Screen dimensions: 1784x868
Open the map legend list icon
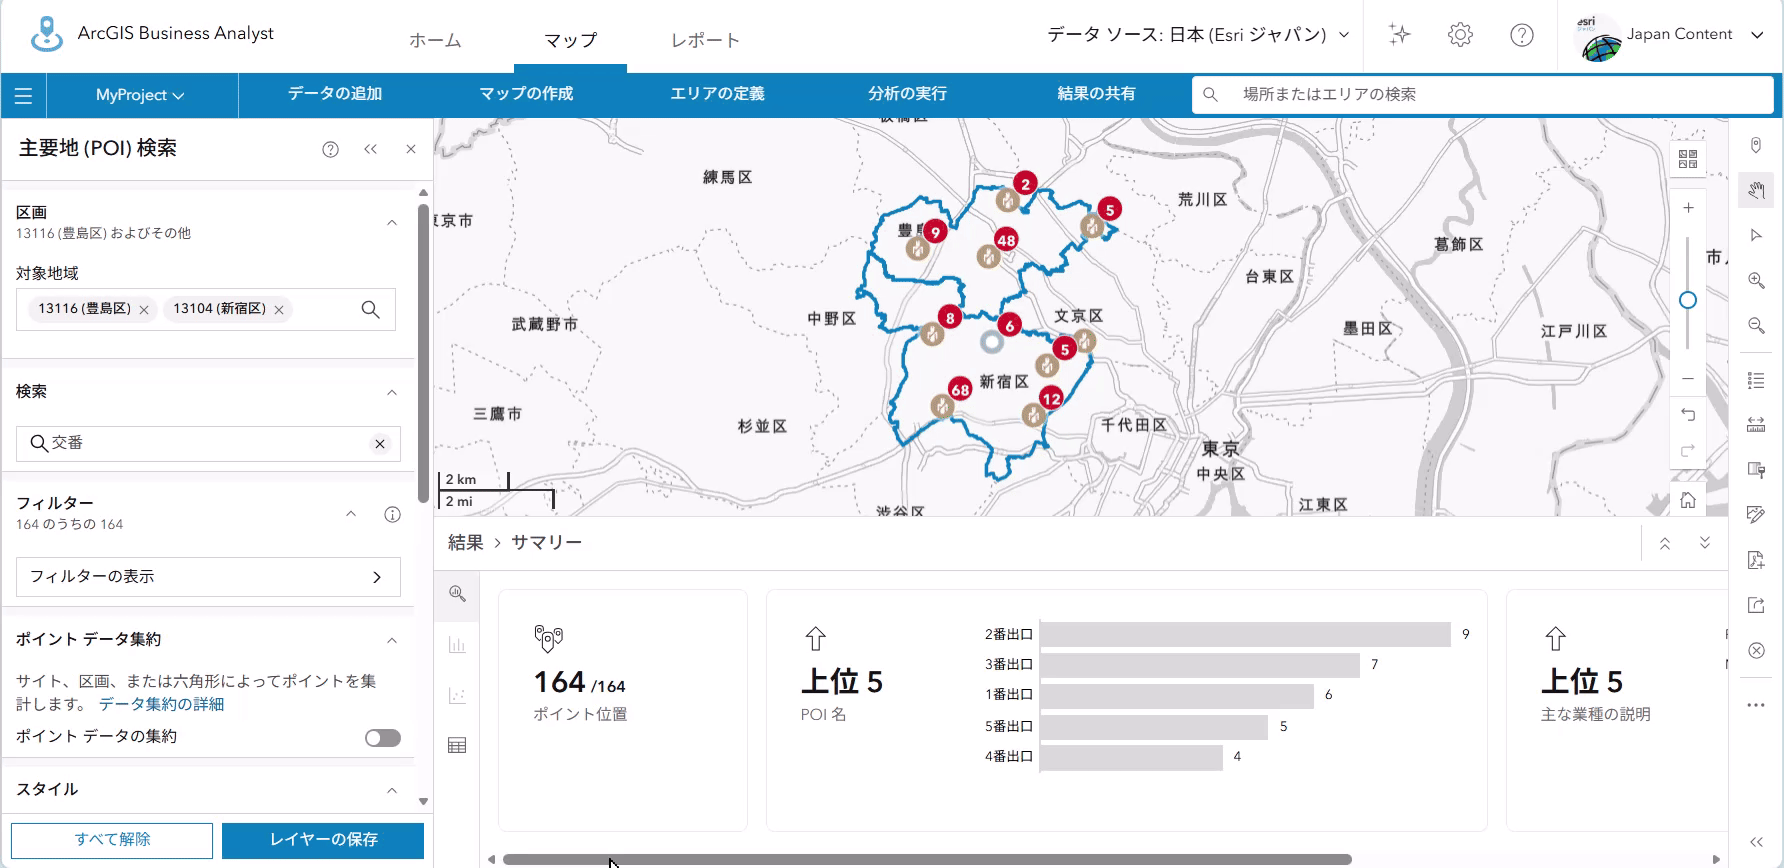tap(1756, 380)
